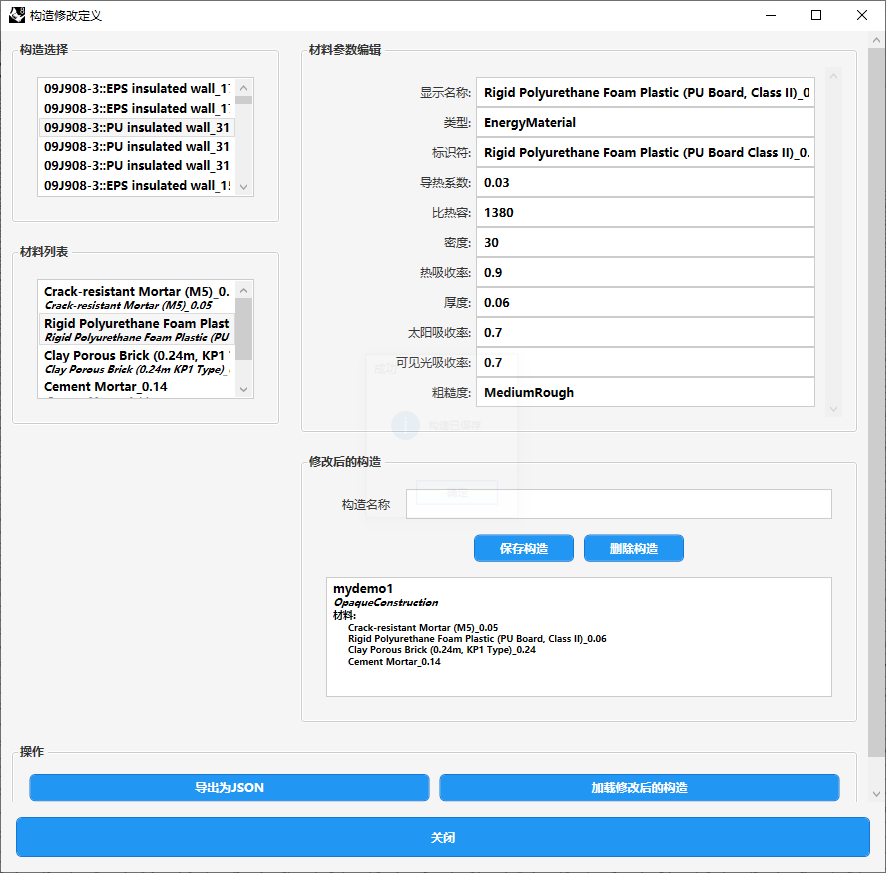Click up arrow of material list scrollbar
Viewport: 886px width, 873px height.
click(244, 289)
